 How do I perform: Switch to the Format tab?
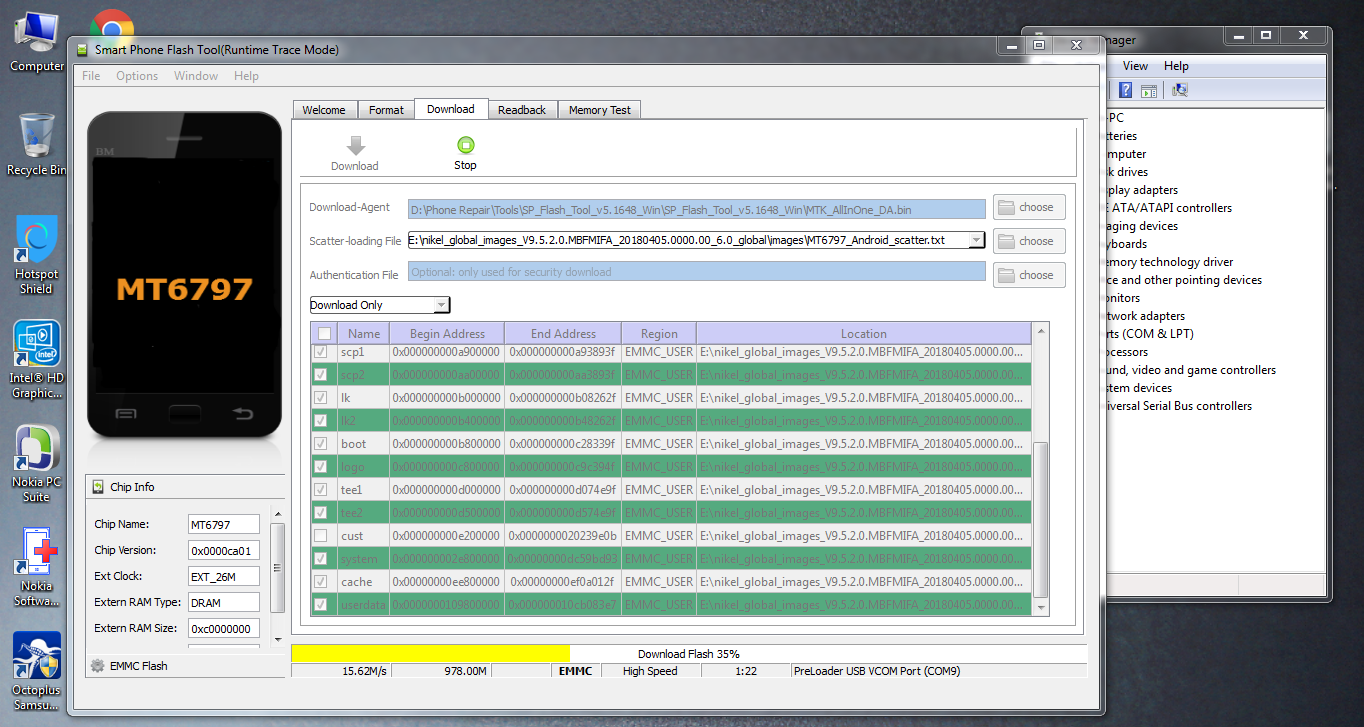click(386, 110)
